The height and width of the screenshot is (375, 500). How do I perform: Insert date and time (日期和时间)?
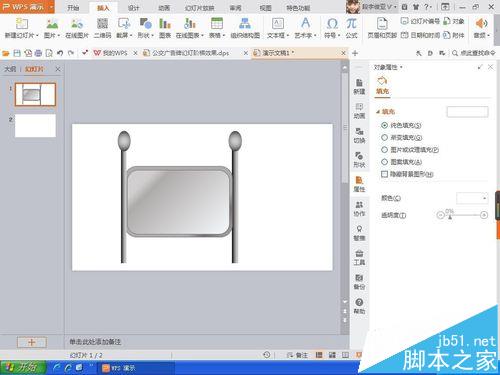point(420,35)
